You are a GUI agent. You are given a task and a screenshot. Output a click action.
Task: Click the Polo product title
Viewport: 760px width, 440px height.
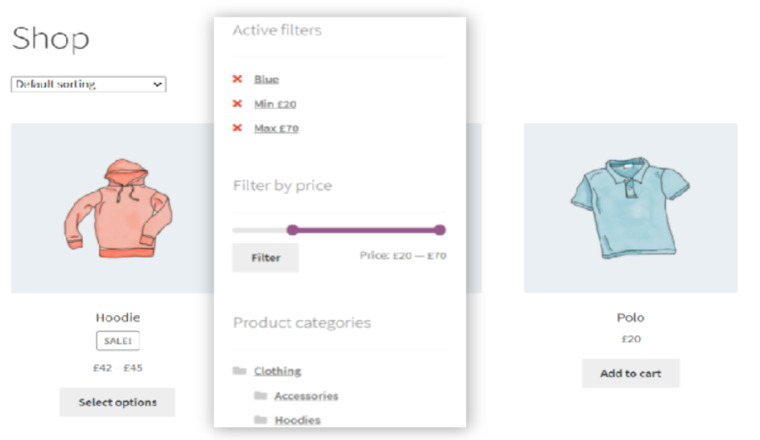click(x=630, y=317)
